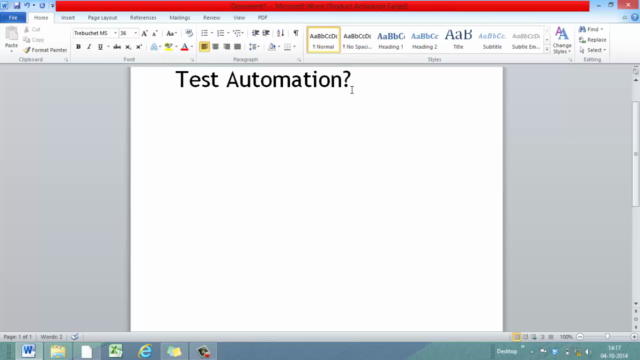Click the borders icon

[x=287, y=47]
